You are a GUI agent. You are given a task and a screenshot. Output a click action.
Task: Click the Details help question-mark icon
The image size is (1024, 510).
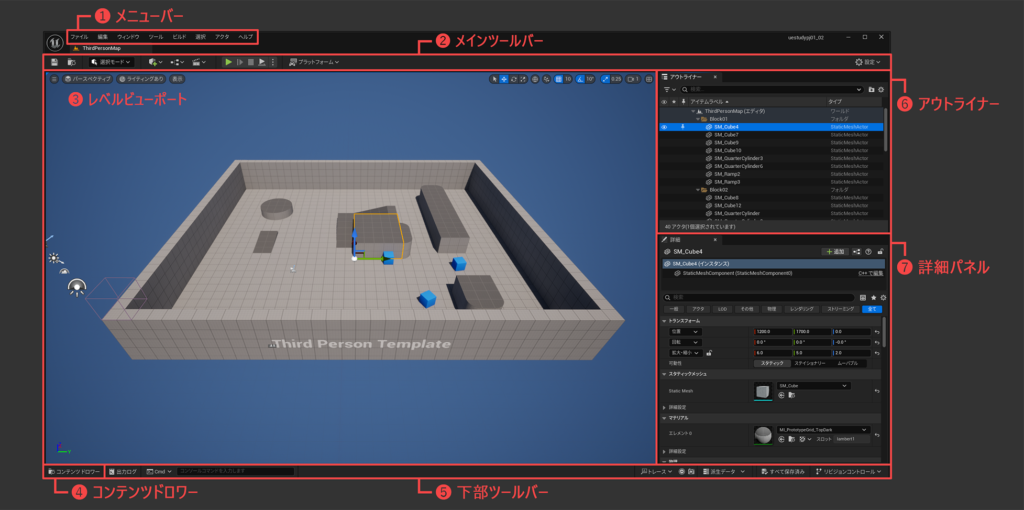(x=869, y=251)
